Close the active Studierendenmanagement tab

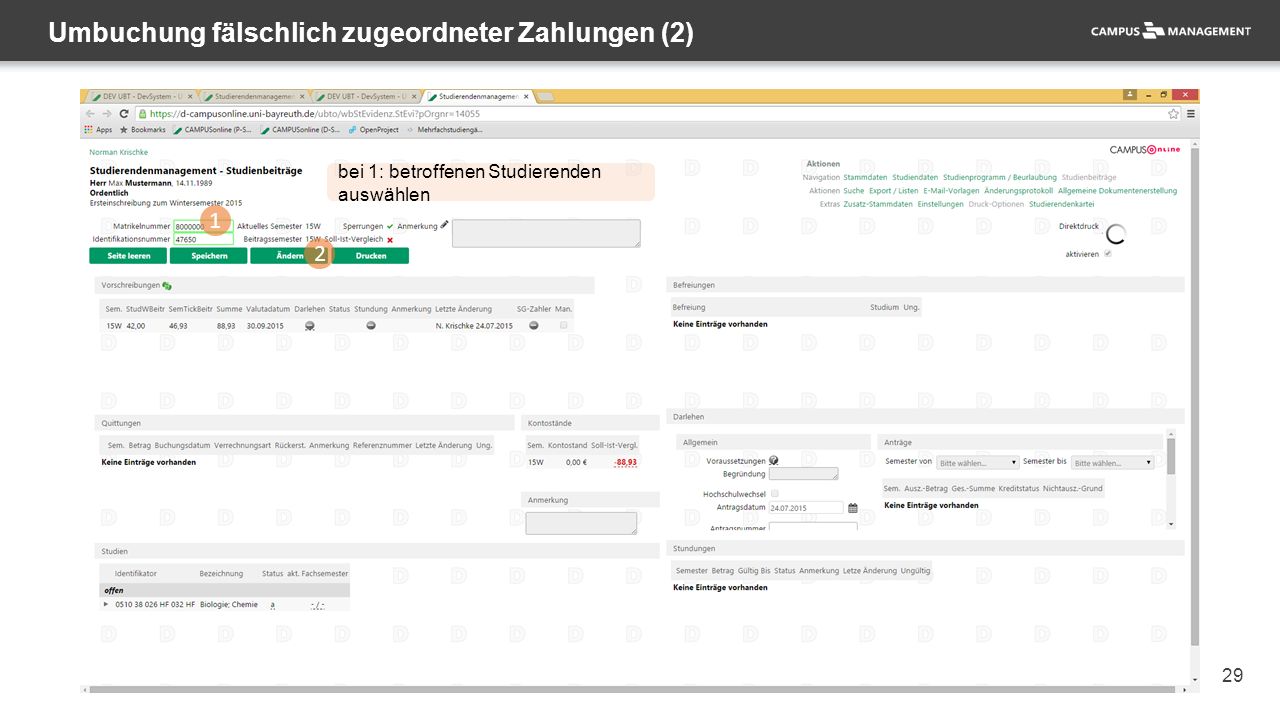526,96
